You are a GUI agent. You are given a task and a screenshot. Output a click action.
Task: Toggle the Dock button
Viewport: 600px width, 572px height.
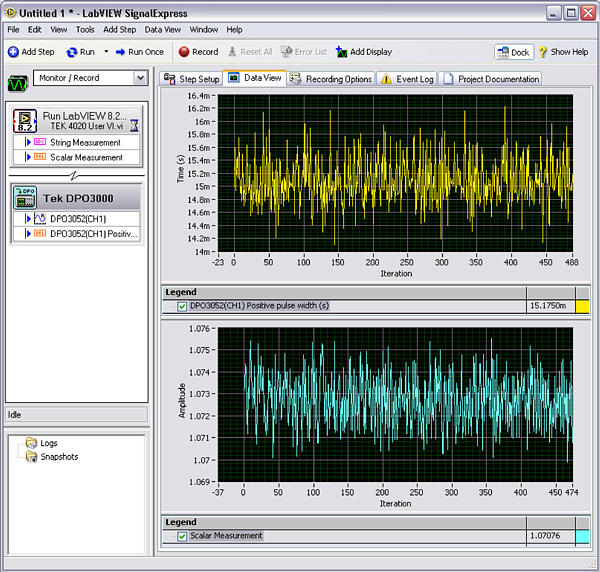(x=513, y=52)
